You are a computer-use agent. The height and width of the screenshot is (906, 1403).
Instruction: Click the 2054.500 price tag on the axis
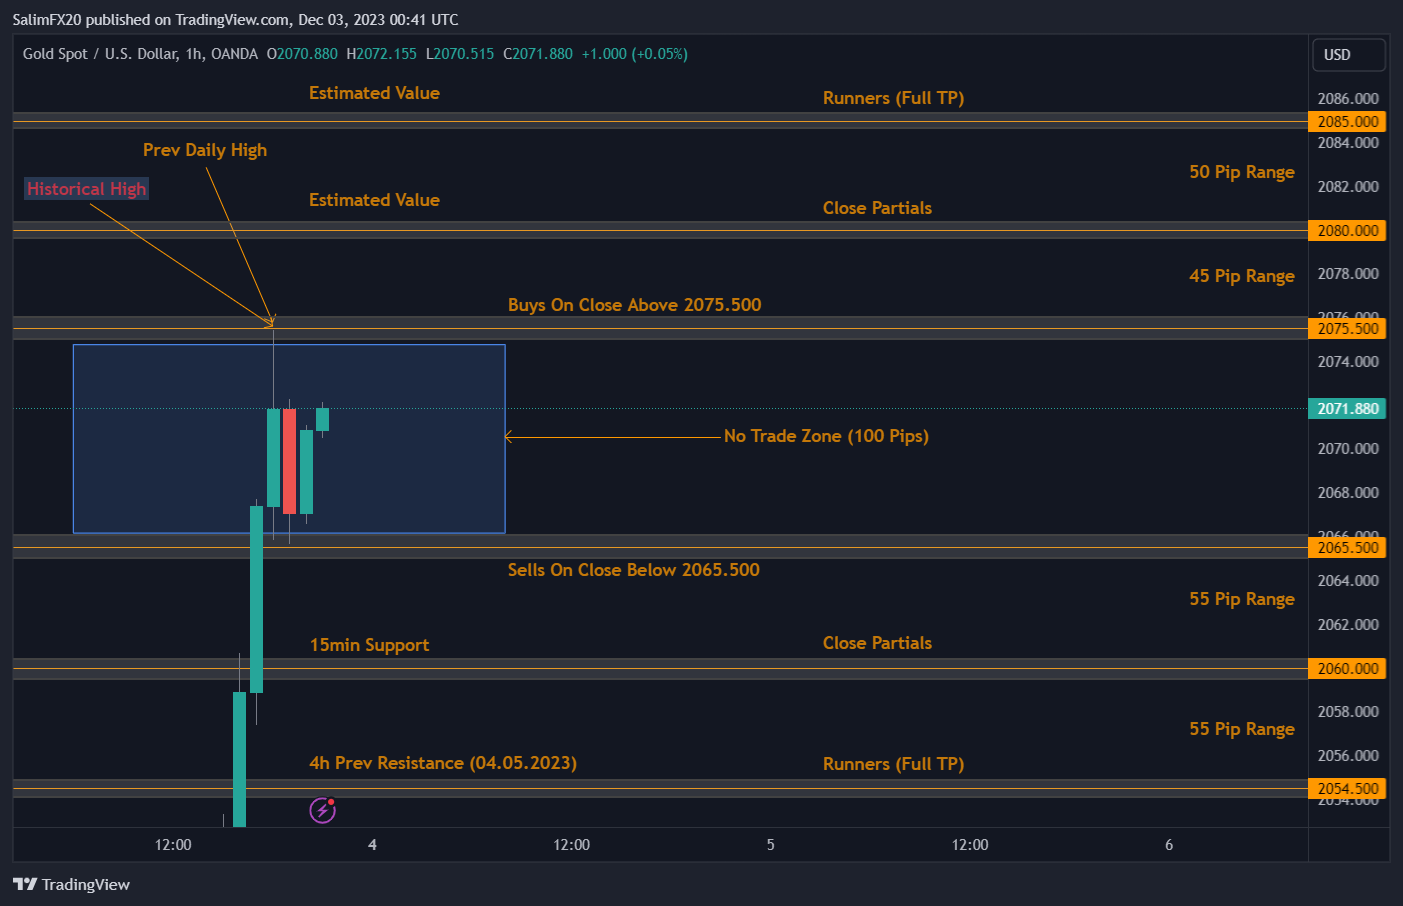[1347, 788]
